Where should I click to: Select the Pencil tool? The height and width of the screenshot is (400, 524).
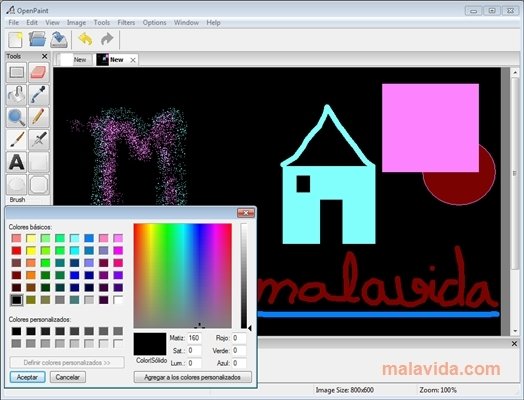click(x=39, y=117)
